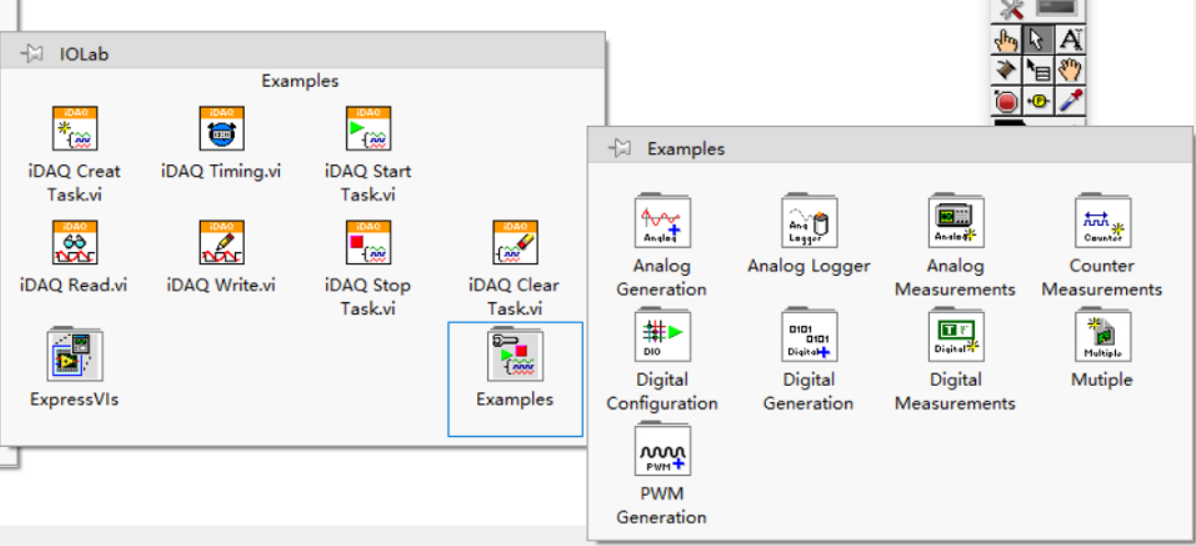1196x546 pixels.
Task: Open the Analog Measurements examples folder
Action: coord(956,221)
